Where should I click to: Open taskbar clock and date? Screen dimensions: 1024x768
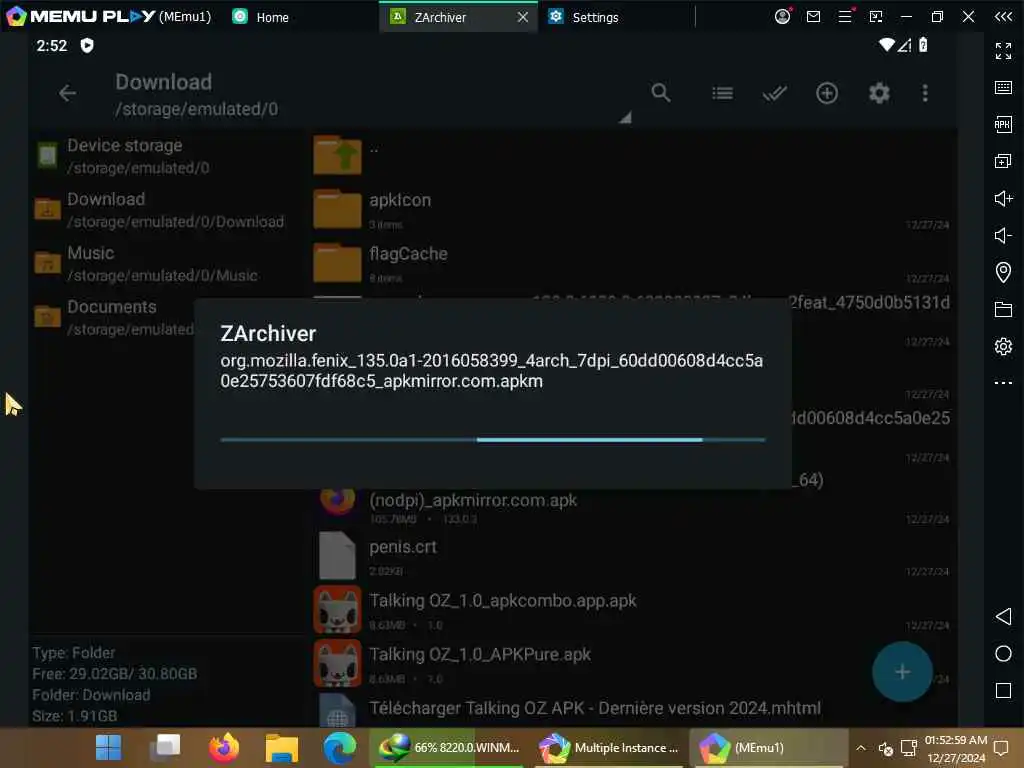(x=955, y=748)
